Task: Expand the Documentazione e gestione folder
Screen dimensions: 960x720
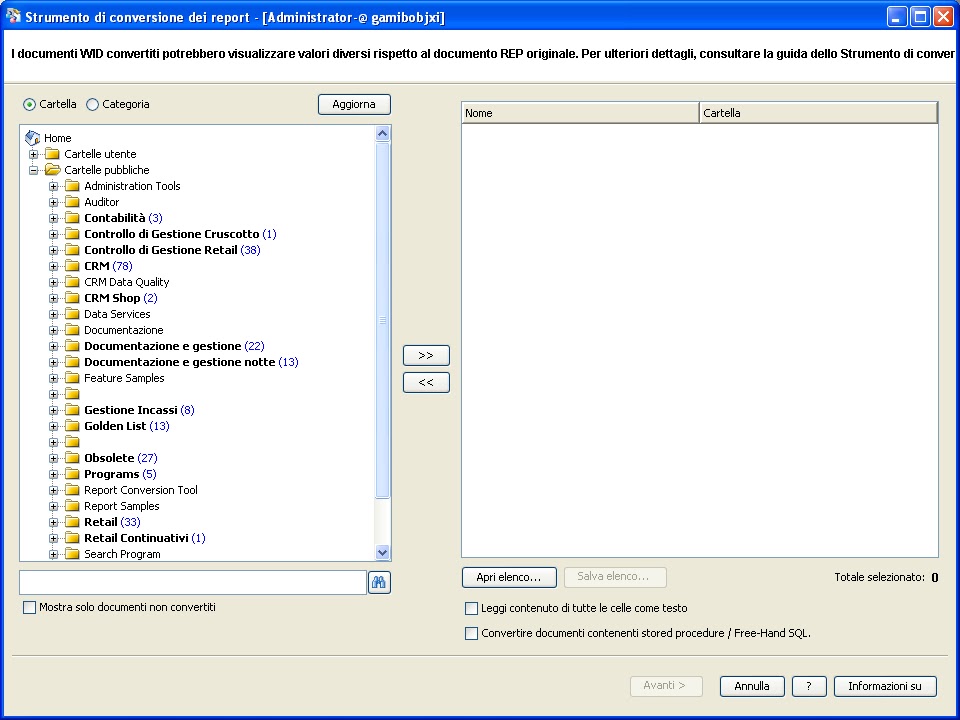Action: [x=53, y=345]
